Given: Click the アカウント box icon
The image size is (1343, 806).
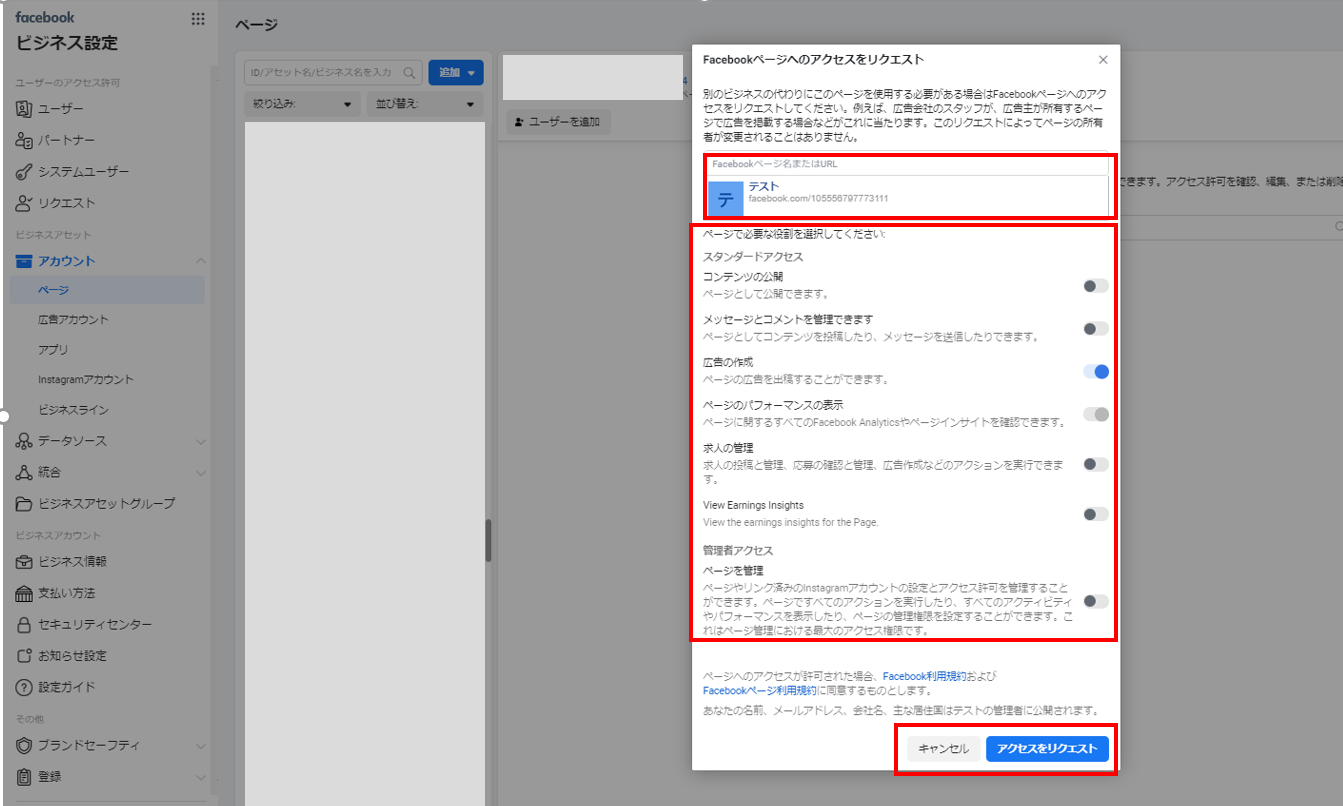Looking at the screenshot, I should point(25,261).
